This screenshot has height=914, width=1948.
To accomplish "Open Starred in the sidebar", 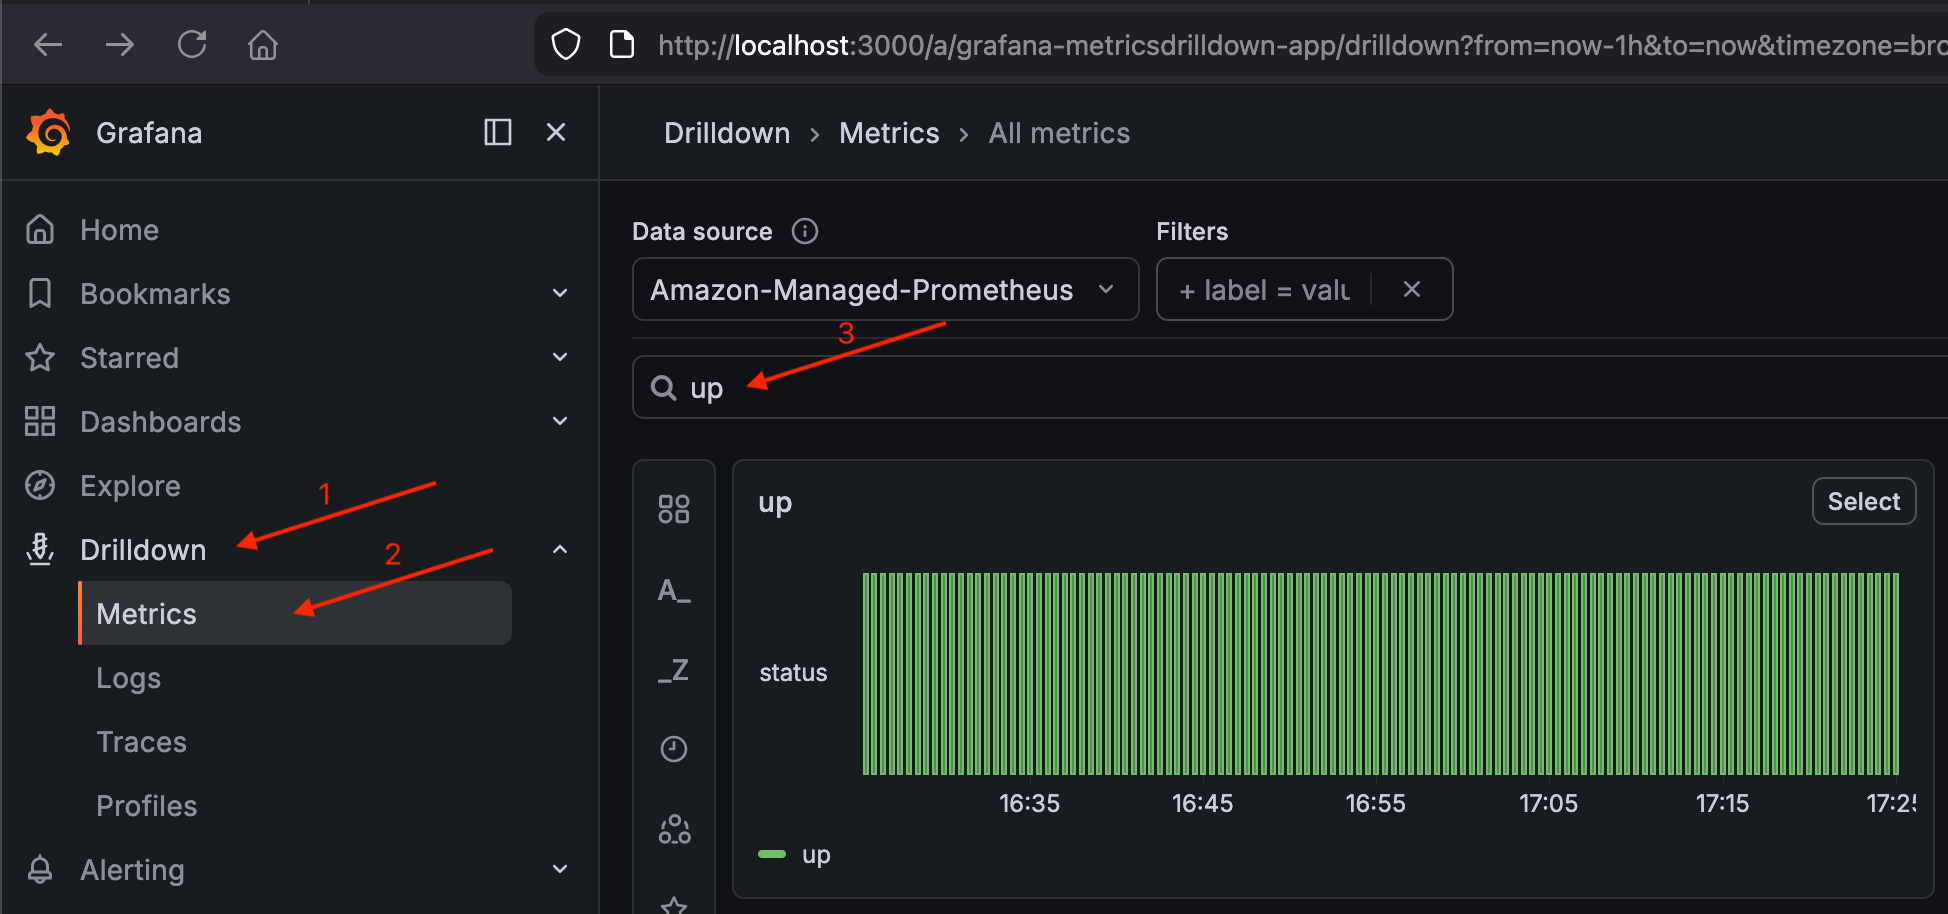I will click(129, 358).
